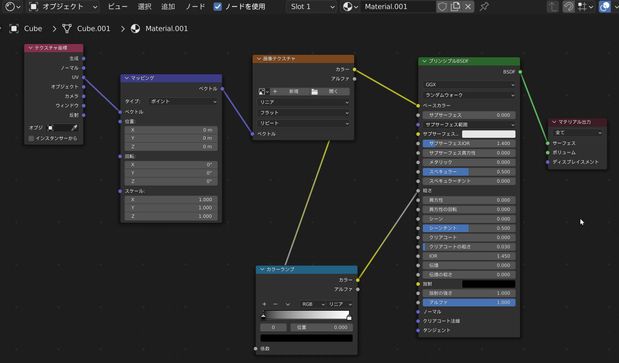Open the Mapping type Point dropdown
The image size is (619, 363).
tap(184, 101)
